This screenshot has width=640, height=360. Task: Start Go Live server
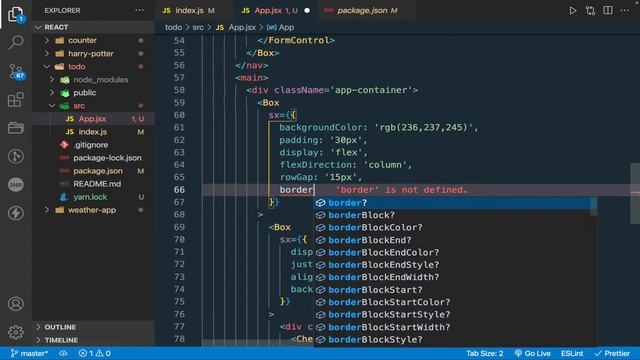(533, 353)
